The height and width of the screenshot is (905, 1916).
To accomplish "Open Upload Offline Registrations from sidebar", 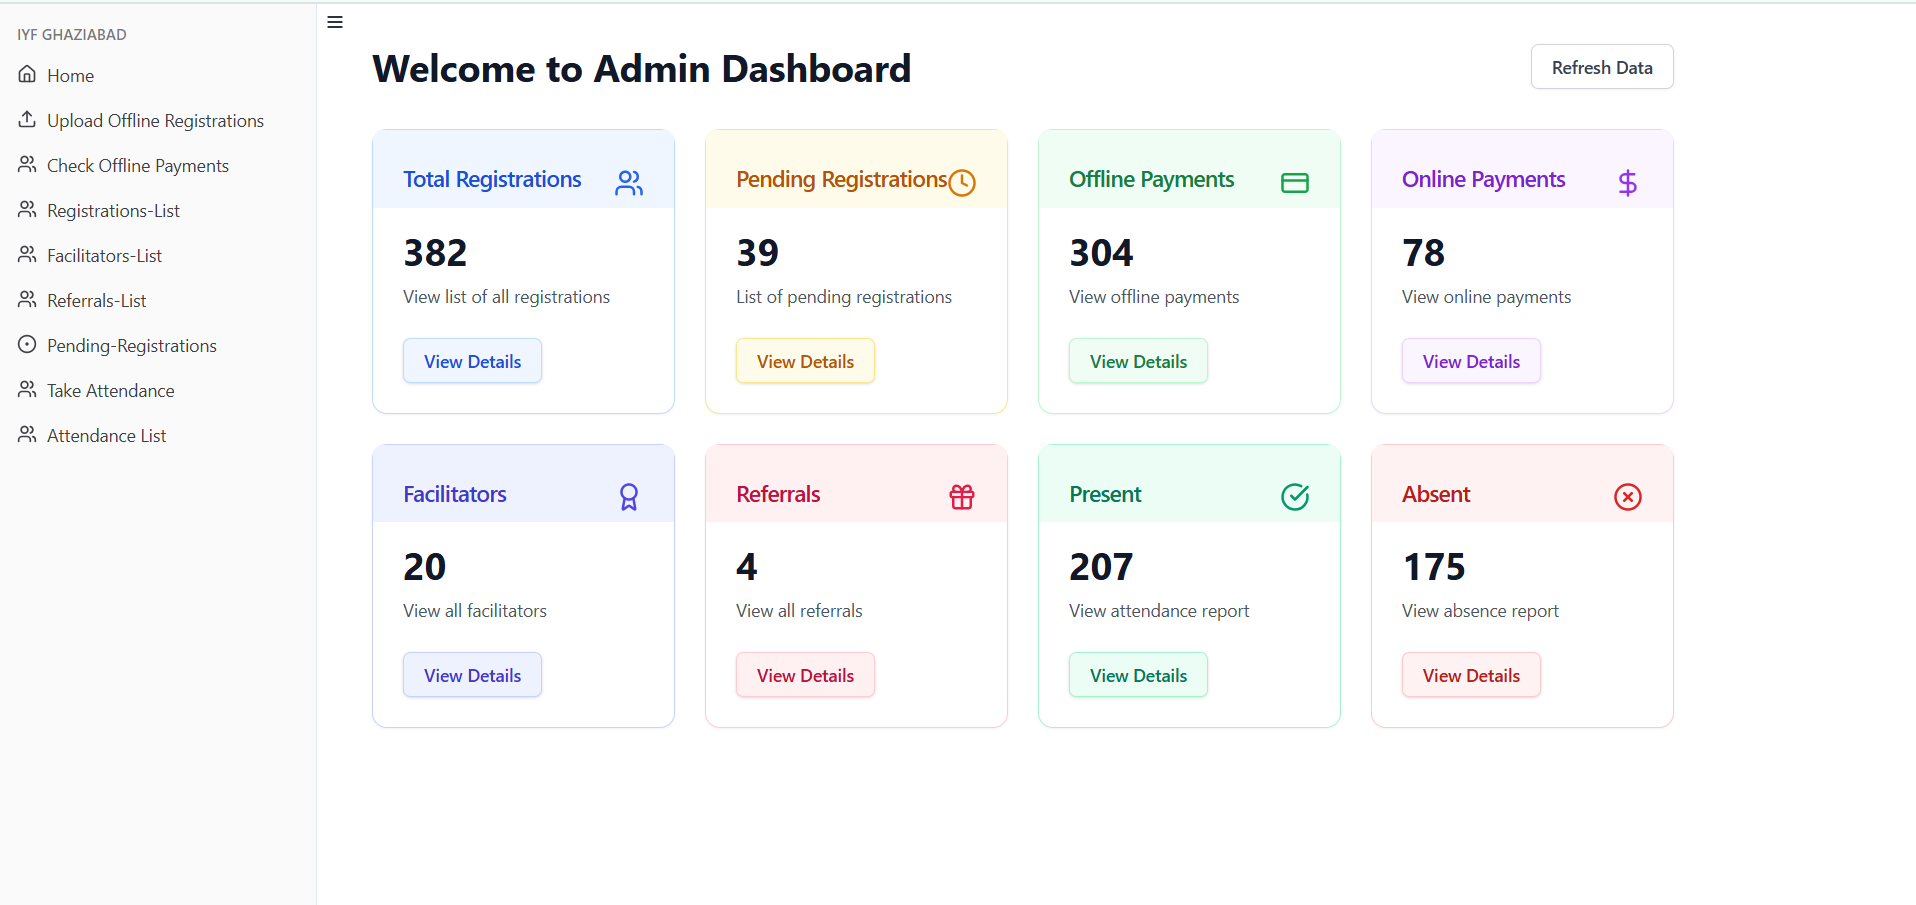I will pyautogui.click(x=155, y=121).
